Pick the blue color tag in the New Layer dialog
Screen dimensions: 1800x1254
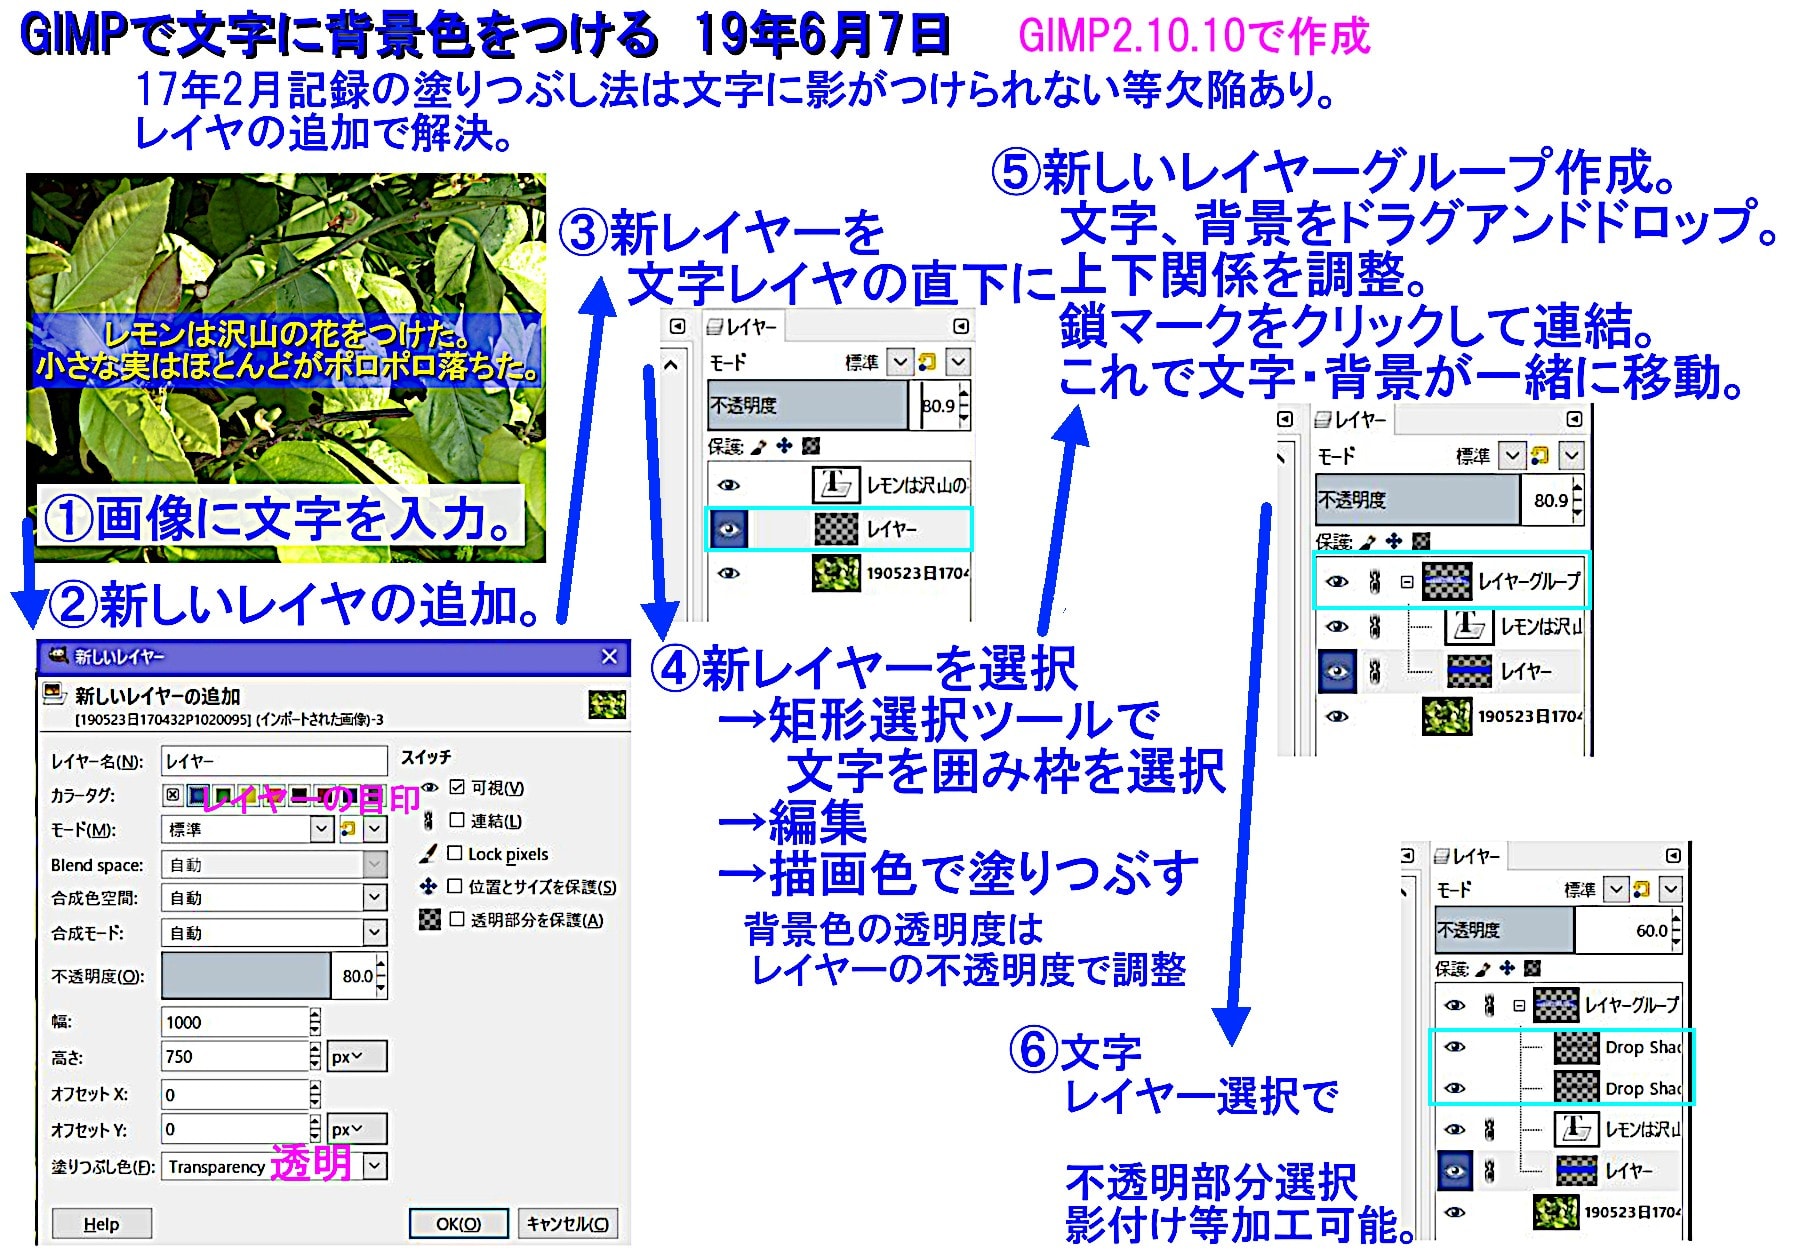pos(199,796)
